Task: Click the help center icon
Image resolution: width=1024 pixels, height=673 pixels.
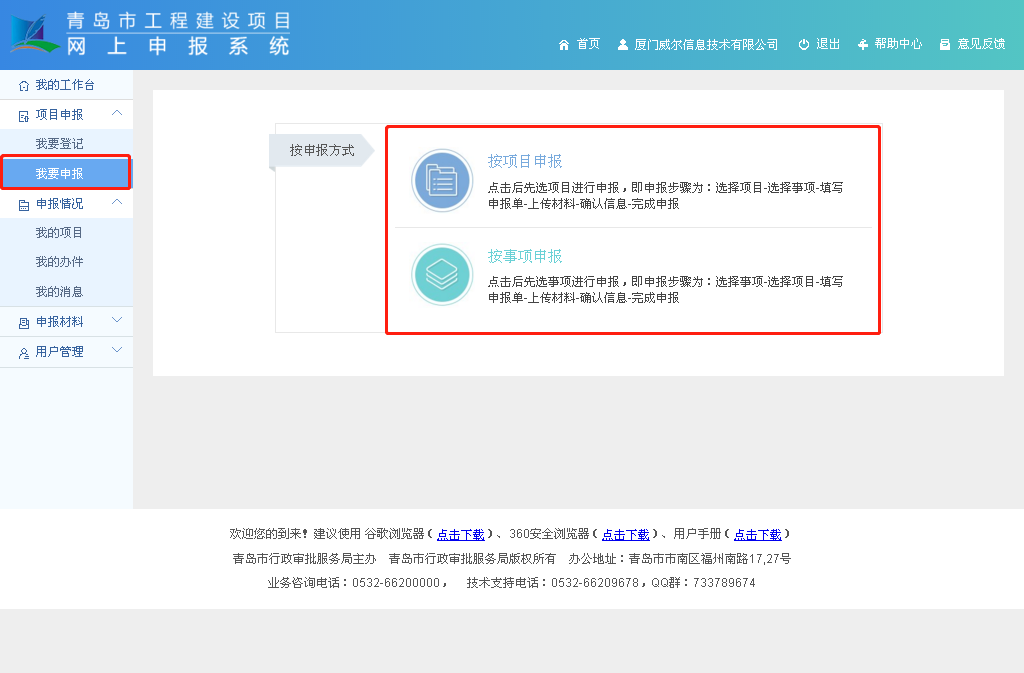Action: pyautogui.click(x=863, y=45)
